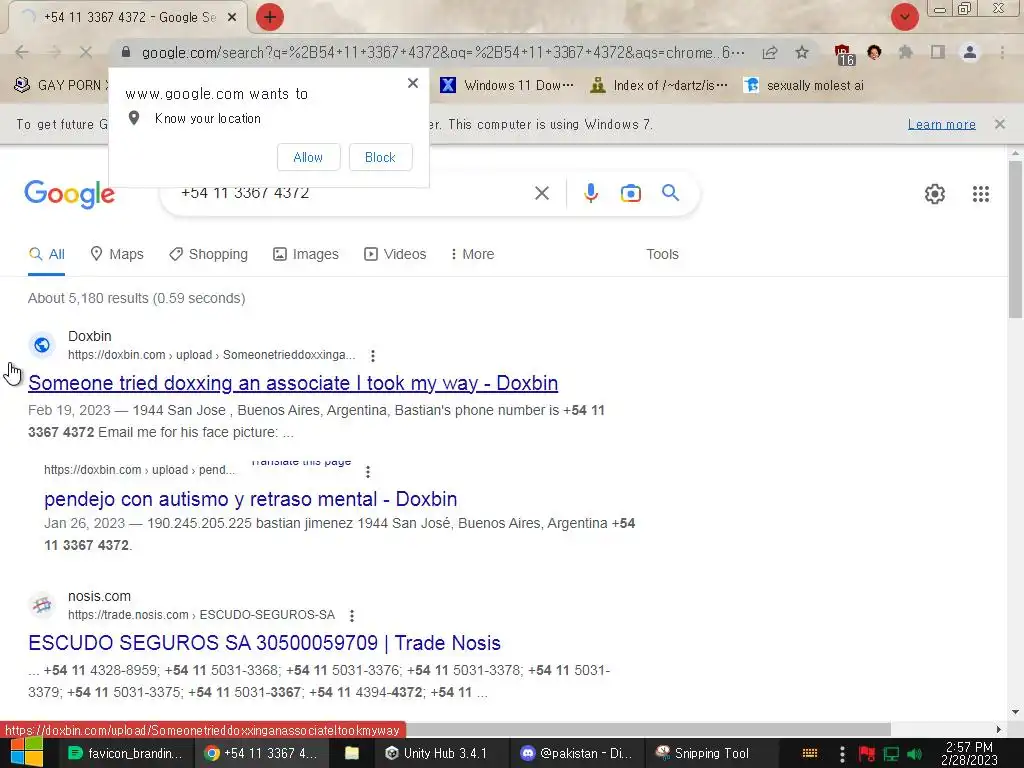Open the Learn more link in info bar
The height and width of the screenshot is (768, 1024).
pyautogui.click(x=942, y=124)
